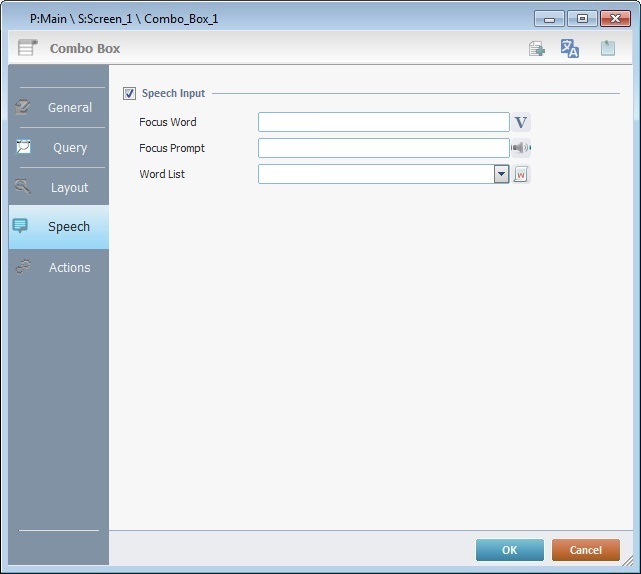Click the V icon beside Focus Word
Viewport: 641px width, 574px height.
[x=521, y=123]
